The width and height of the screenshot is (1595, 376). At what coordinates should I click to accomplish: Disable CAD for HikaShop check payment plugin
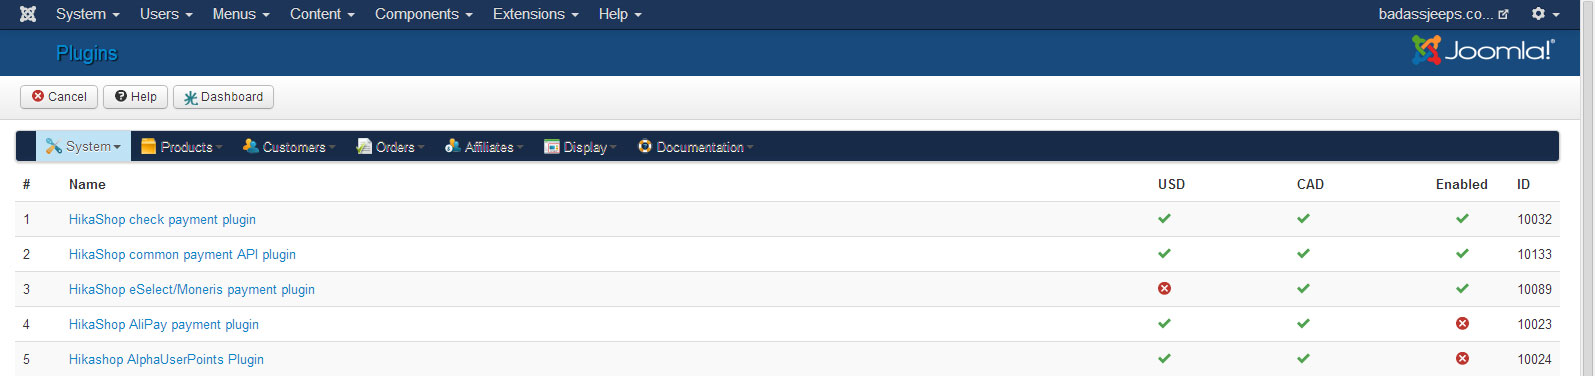(1303, 219)
